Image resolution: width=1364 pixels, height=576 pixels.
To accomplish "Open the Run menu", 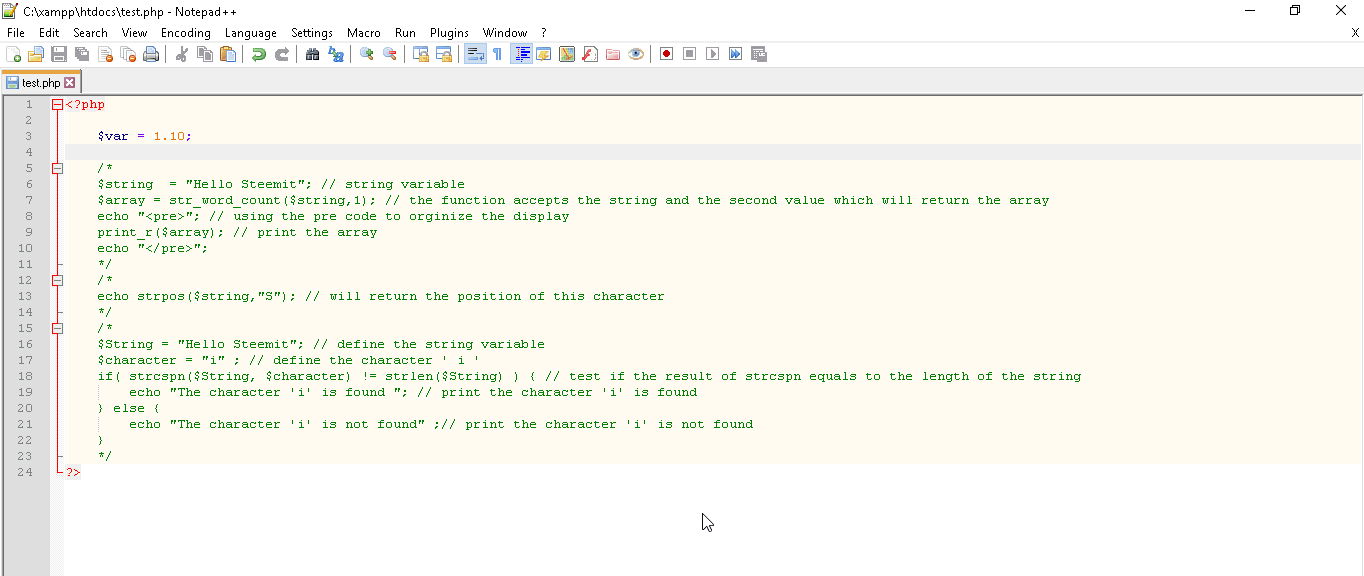I will [x=405, y=33].
